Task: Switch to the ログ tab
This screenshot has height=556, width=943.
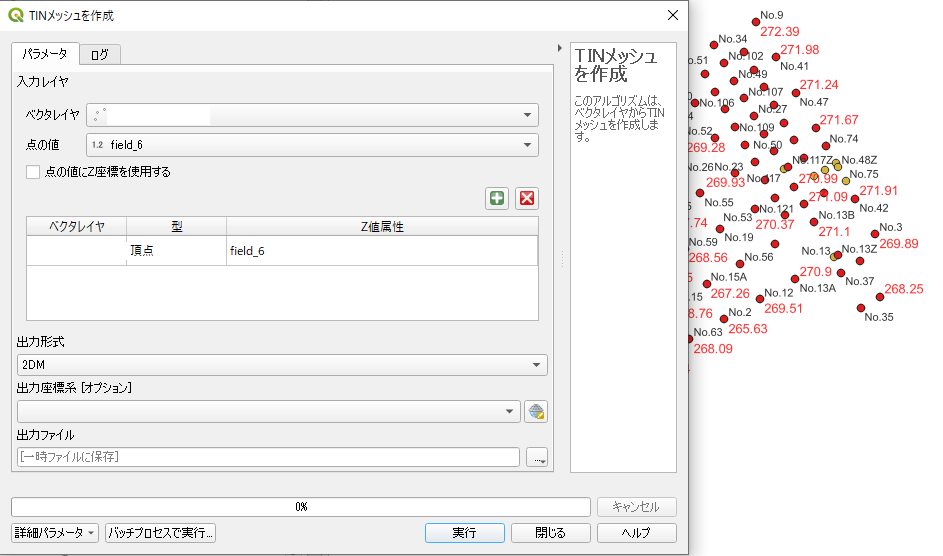Action: (100, 55)
